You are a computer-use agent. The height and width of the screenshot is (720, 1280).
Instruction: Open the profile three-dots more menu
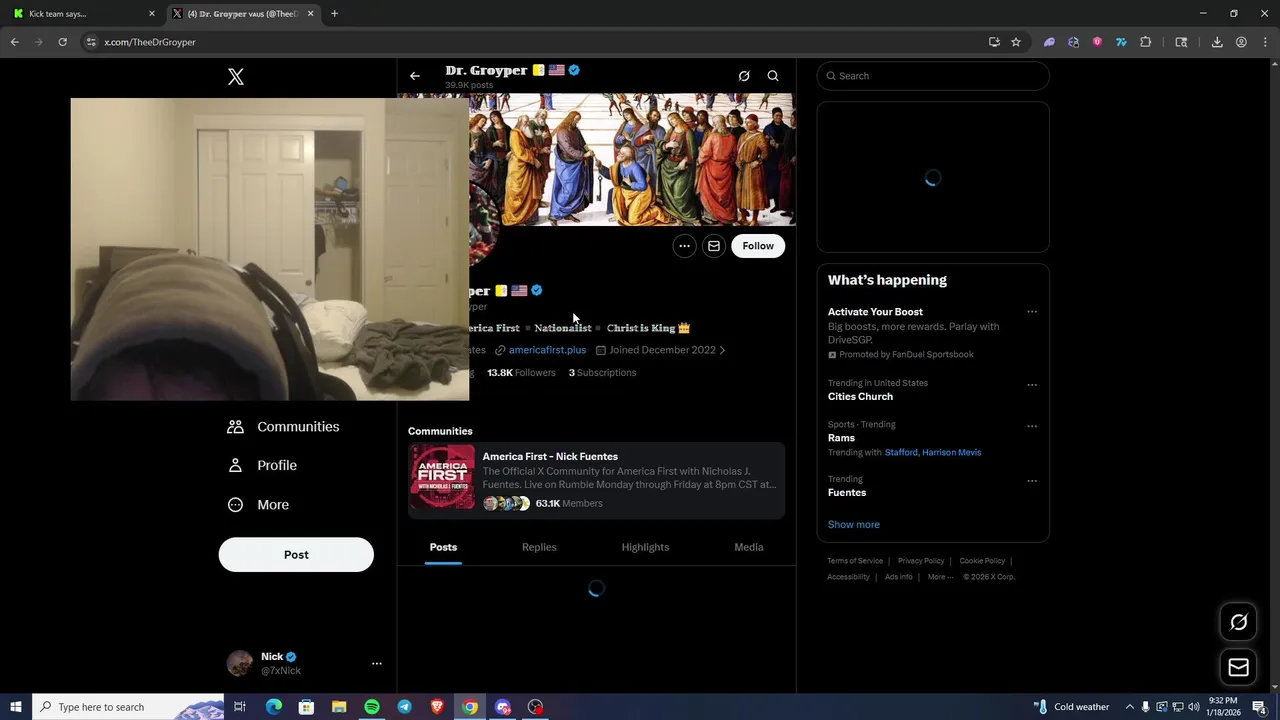point(684,246)
